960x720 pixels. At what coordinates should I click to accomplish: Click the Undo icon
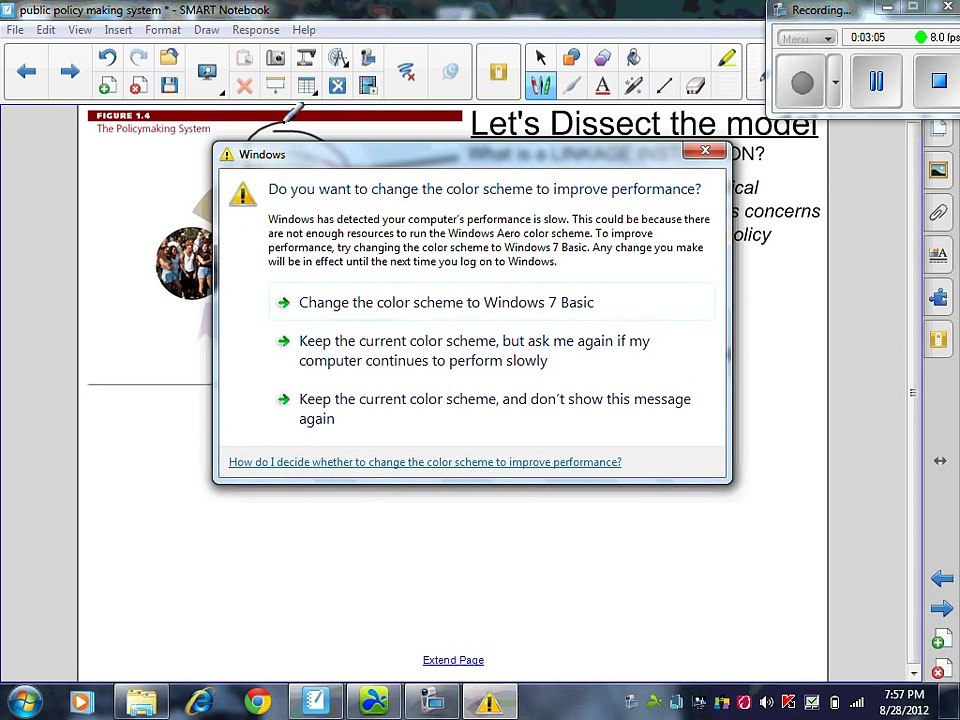(x=108, y=58)
